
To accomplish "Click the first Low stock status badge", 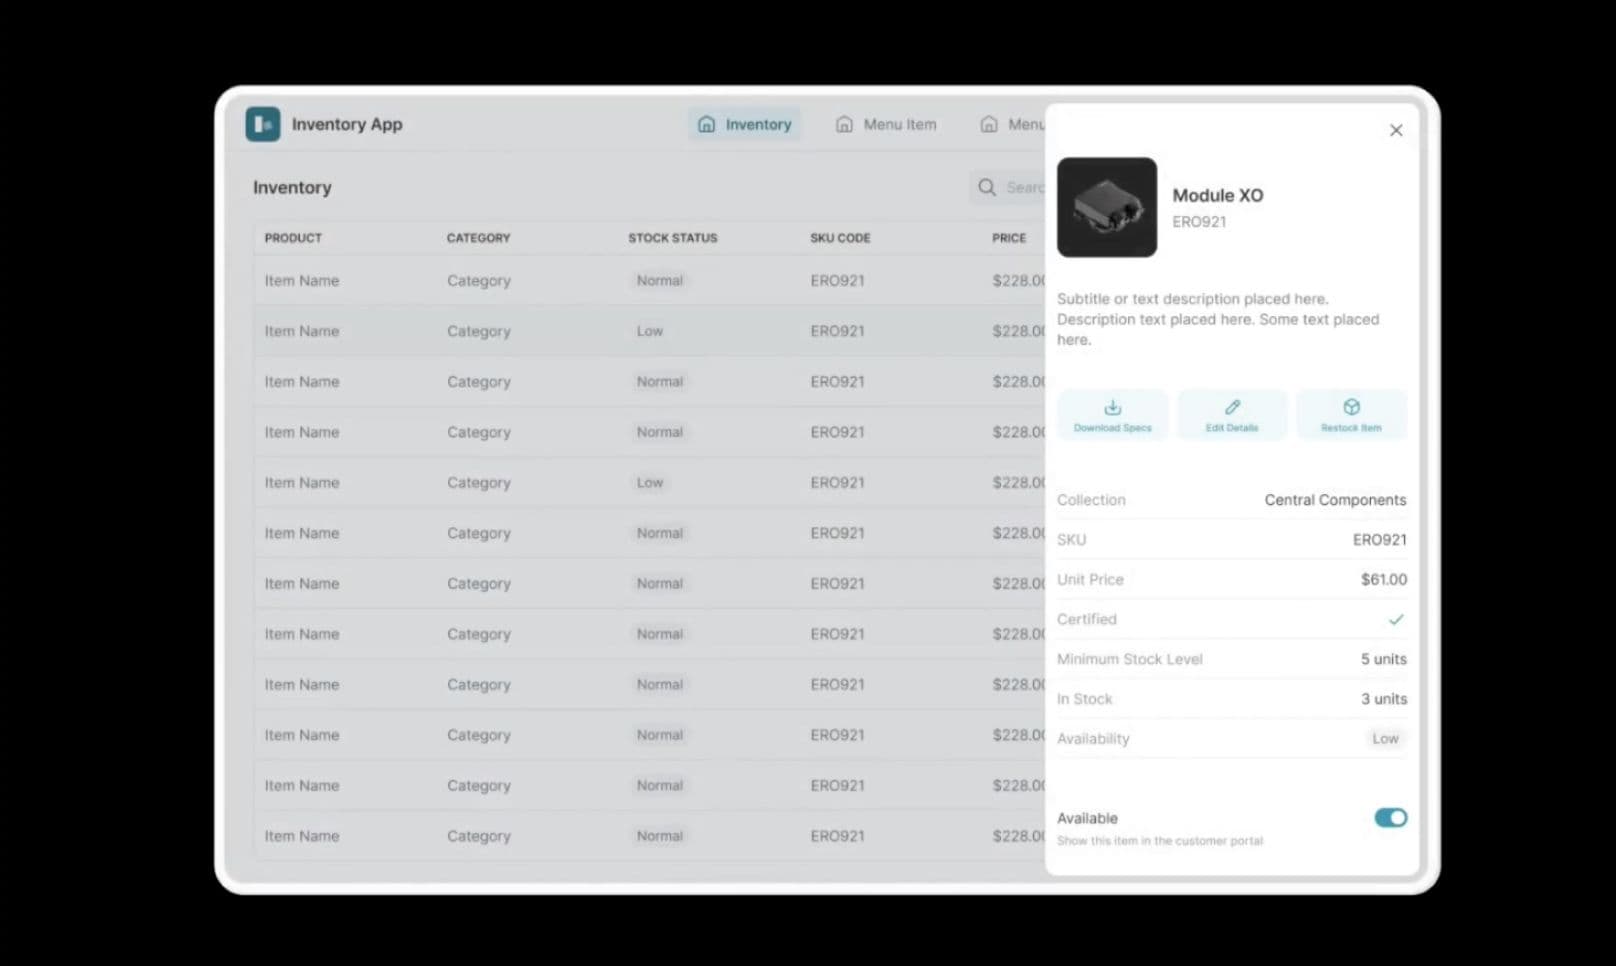I will tap(650, 331).
